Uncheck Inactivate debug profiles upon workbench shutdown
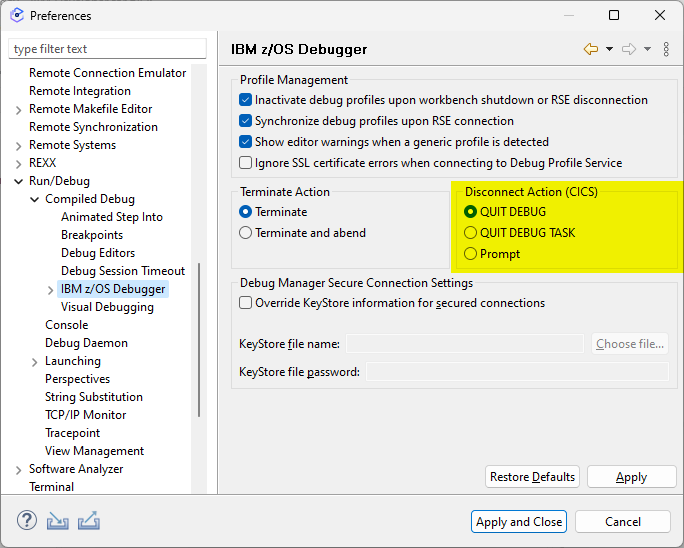 click(246, 100)
